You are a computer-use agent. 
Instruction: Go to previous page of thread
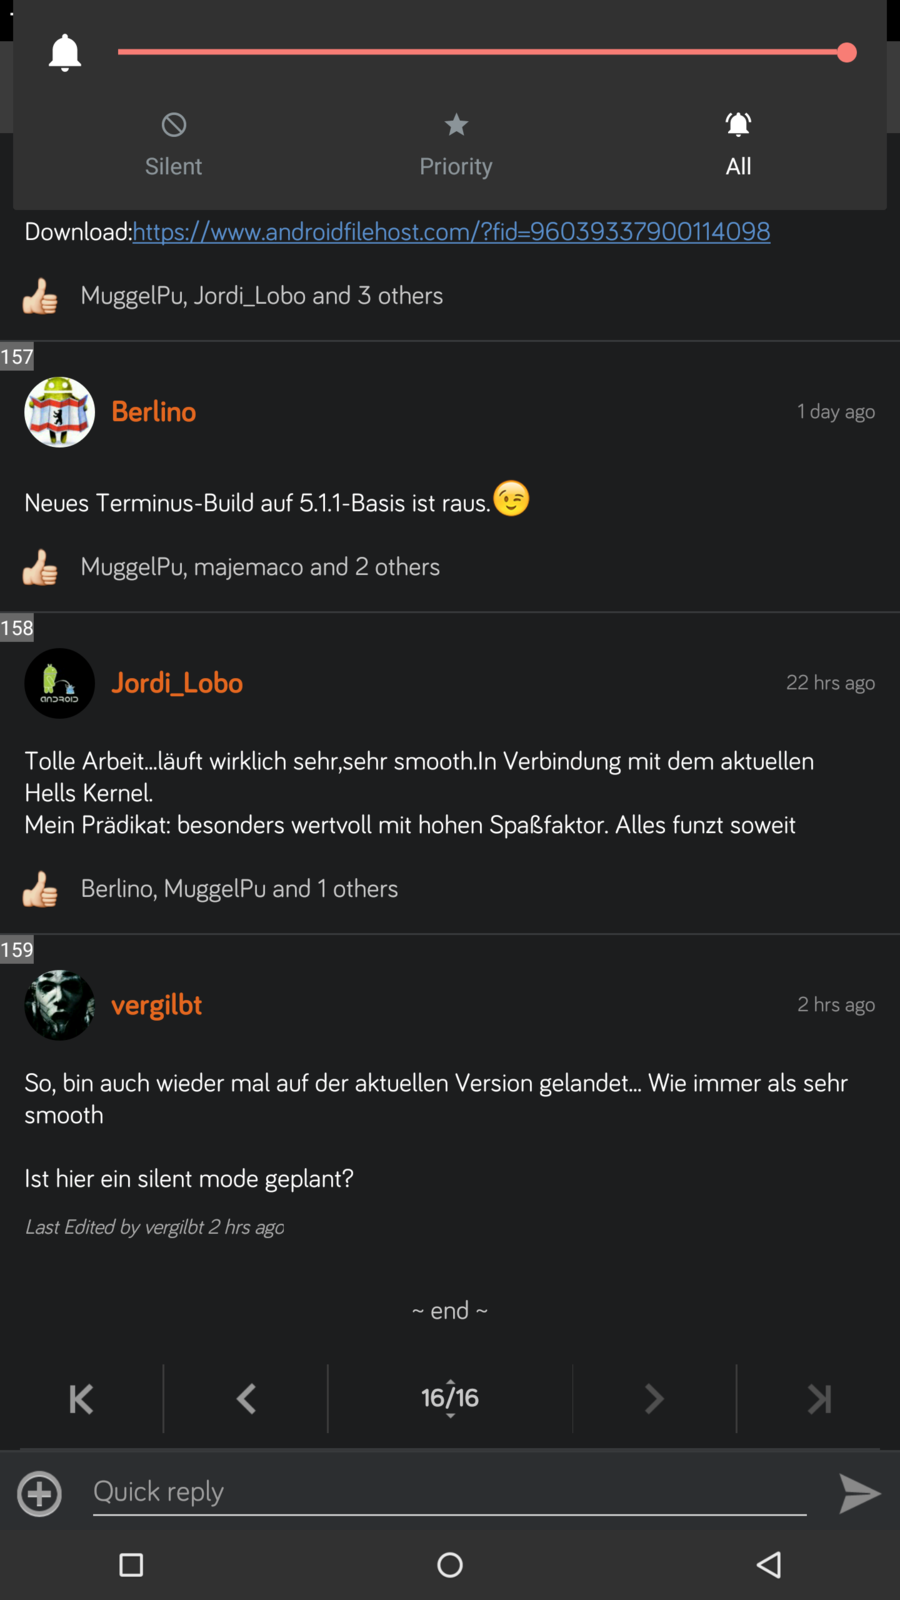coord(246,1398)
